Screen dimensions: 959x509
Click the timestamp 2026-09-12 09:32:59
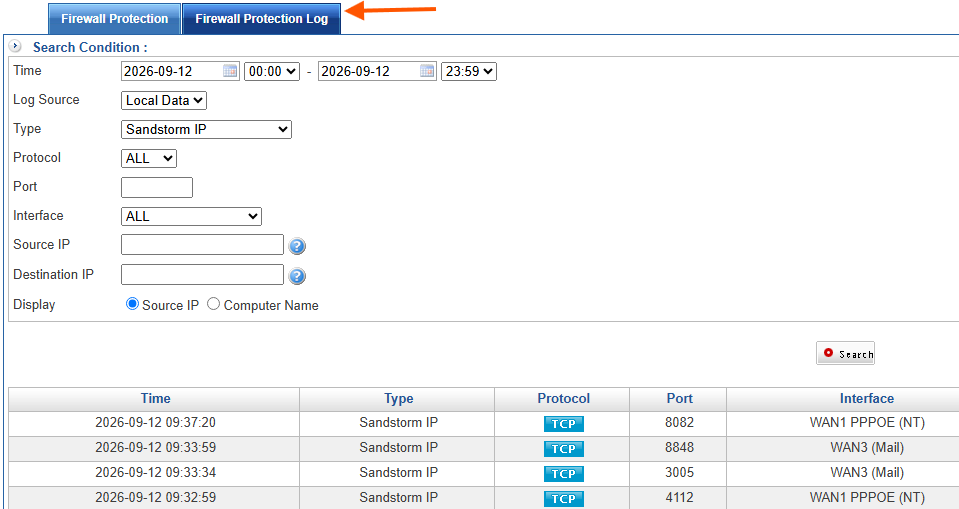point(155,498)
